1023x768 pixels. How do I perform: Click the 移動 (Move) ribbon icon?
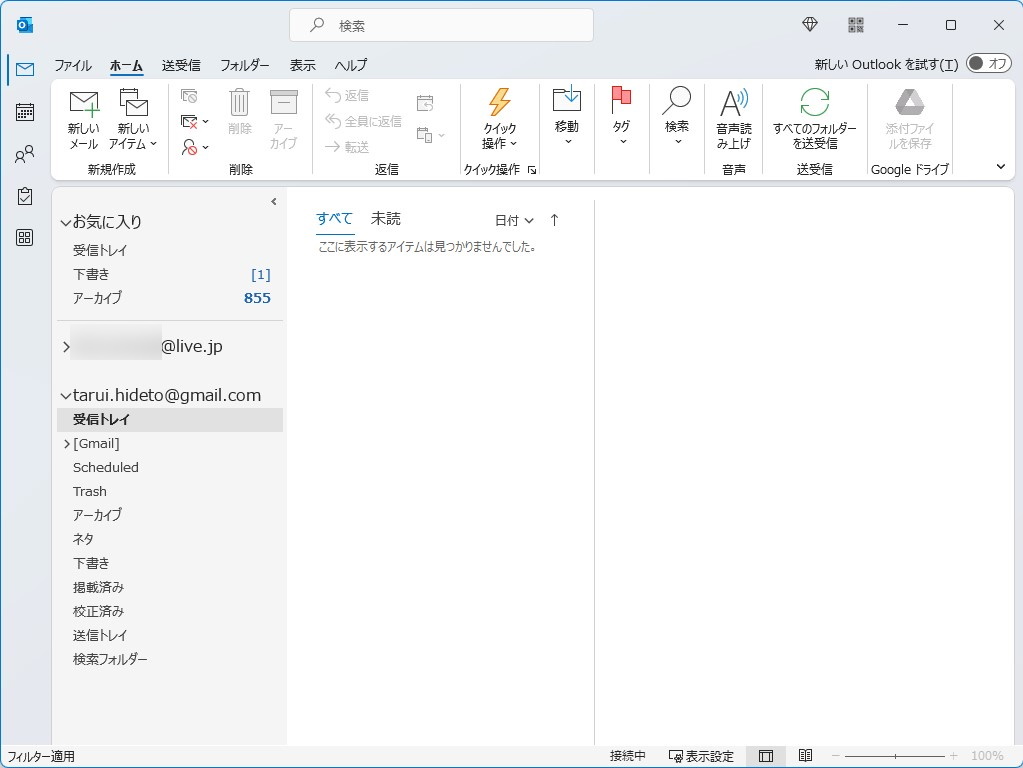pyautogui.click(x=567, y=120)
